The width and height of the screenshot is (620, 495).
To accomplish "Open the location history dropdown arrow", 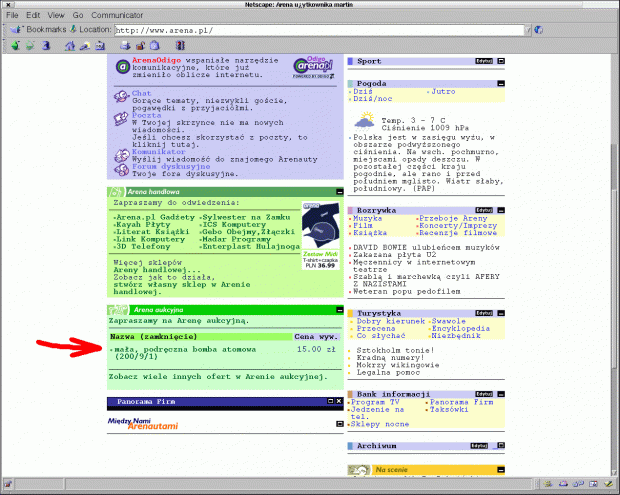I will [528, 30].
